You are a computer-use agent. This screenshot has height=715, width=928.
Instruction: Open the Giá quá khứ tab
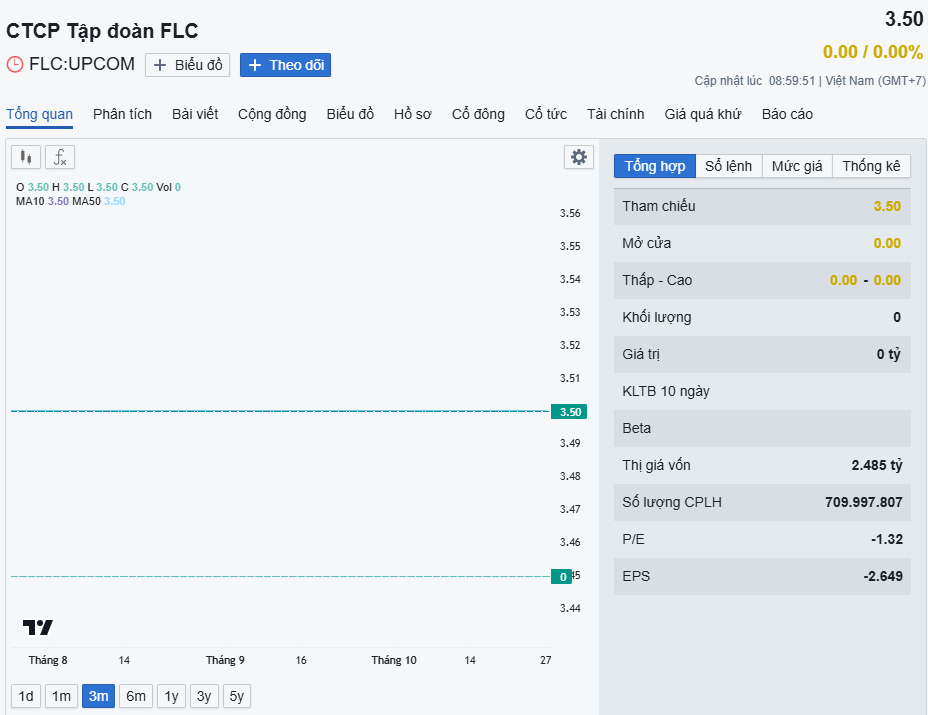coord(703,114)
